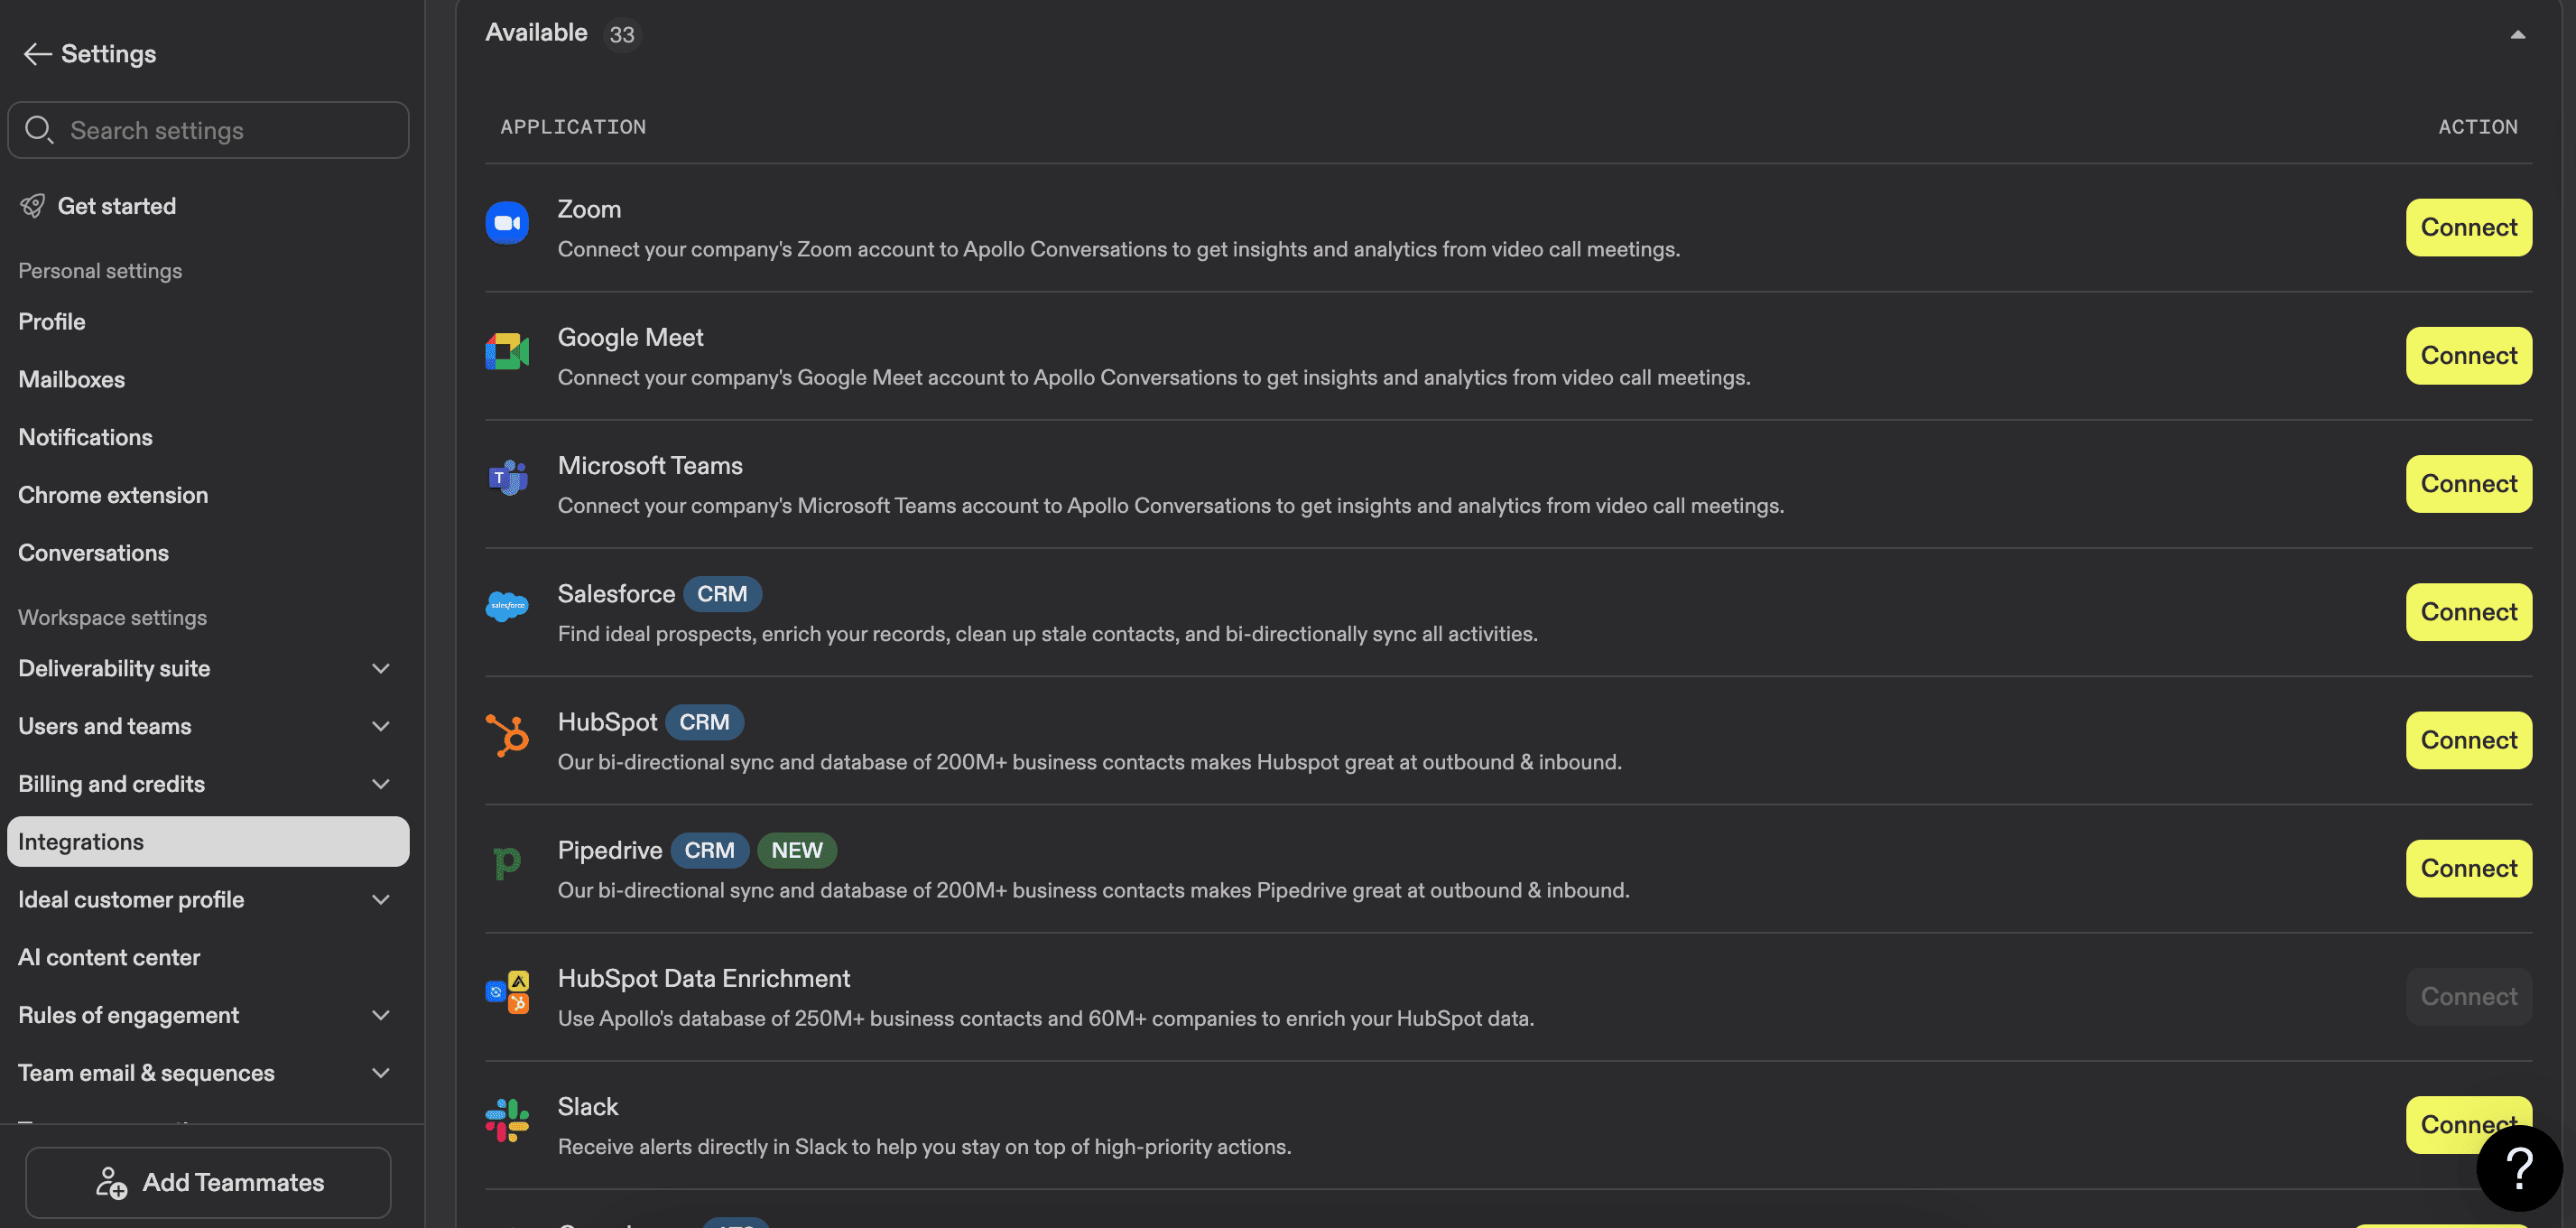Click the Google Meet icon
The height and width of the screenshot is (1228, 2576).
(x=507, y=351)
